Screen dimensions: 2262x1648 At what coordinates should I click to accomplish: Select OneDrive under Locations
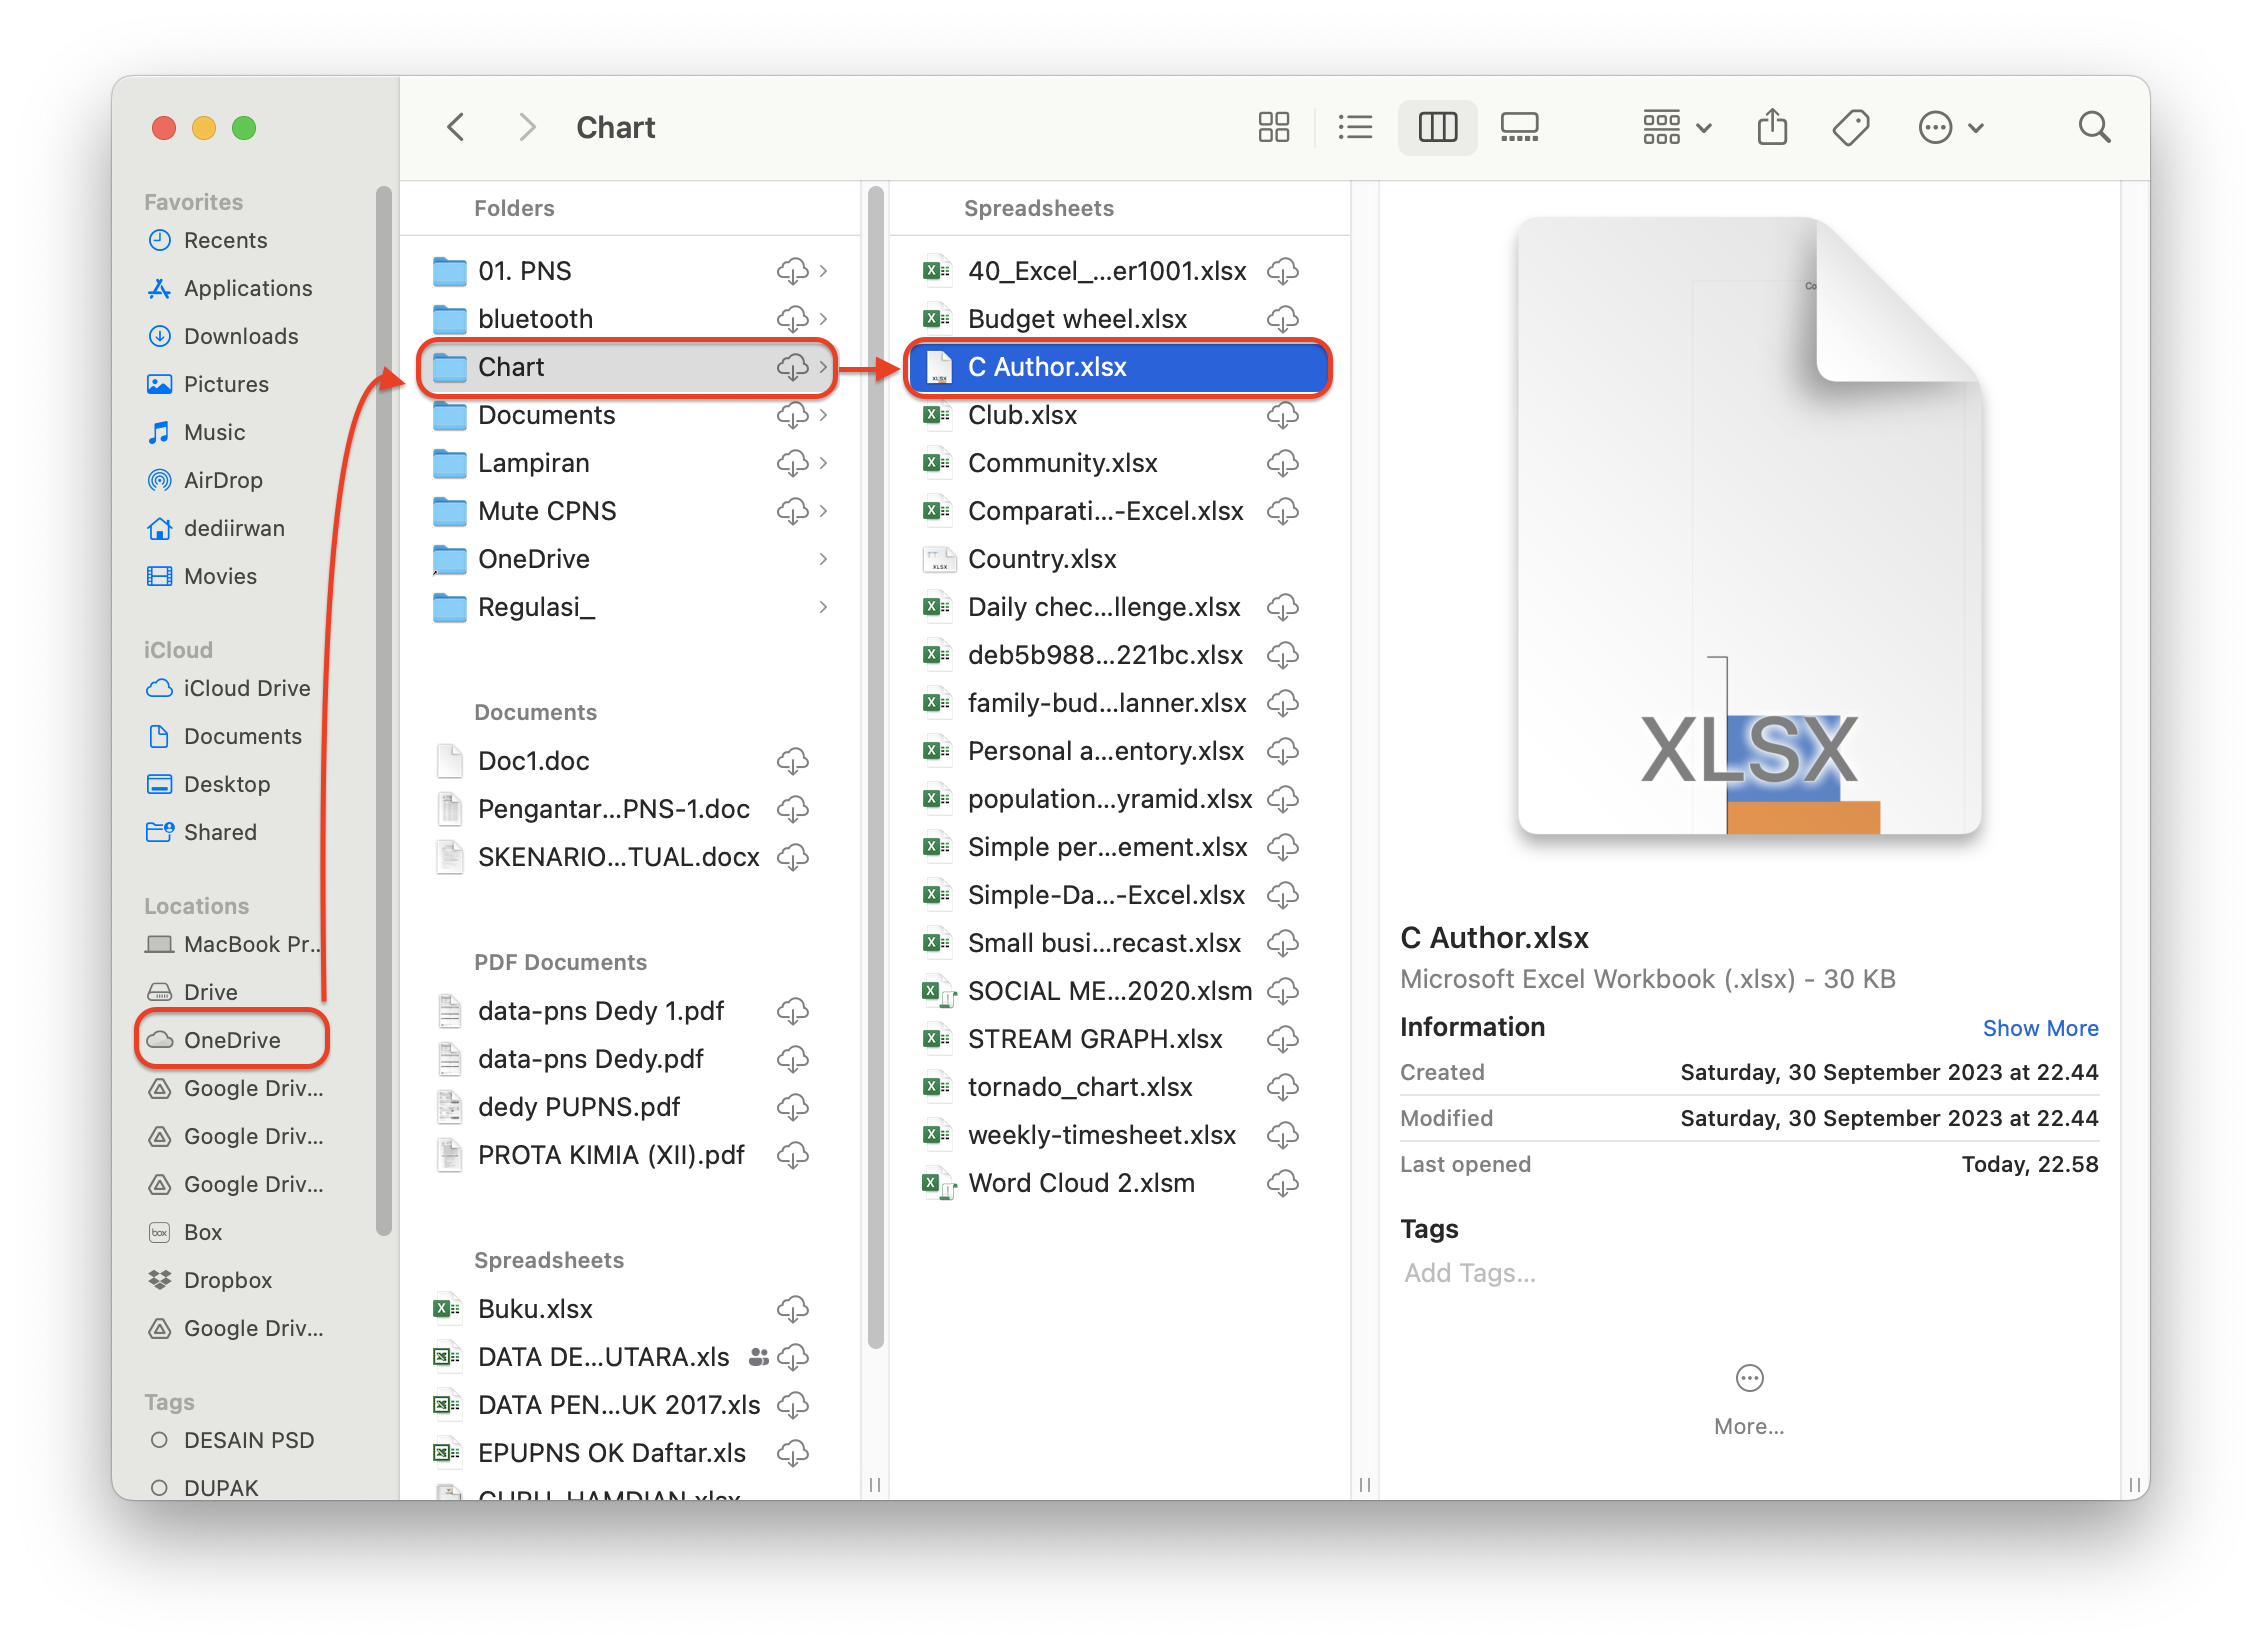(232, 1040)
